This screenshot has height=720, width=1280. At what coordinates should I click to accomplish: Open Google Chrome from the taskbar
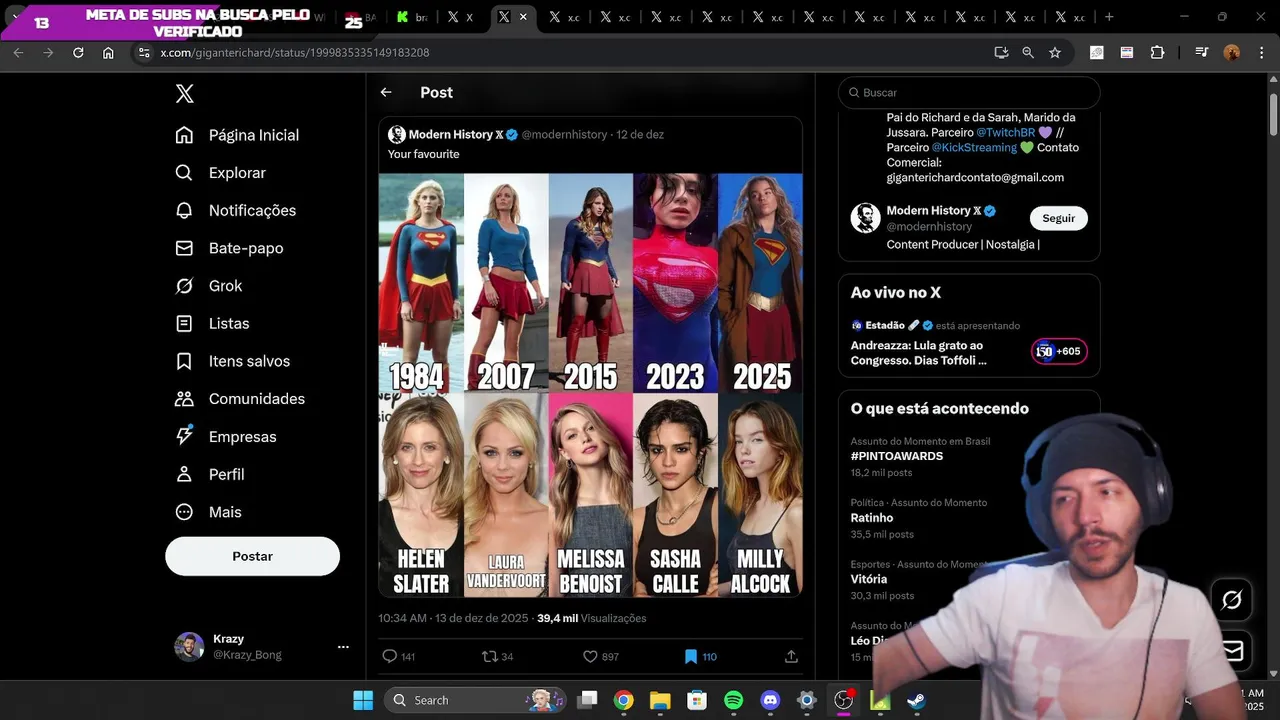click(x=624, y=700)
